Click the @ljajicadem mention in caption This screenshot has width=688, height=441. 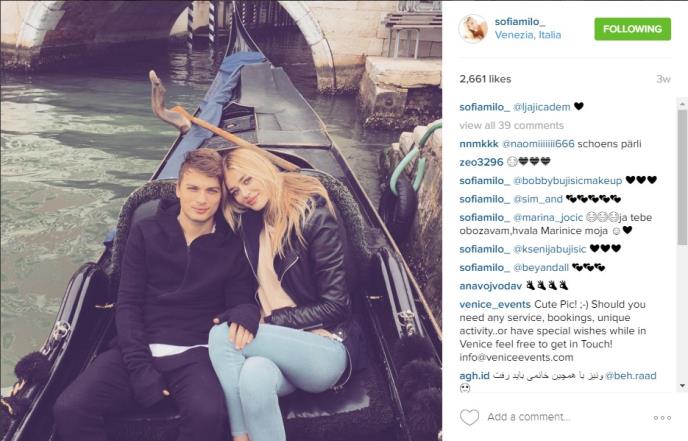tap(541, 107)
